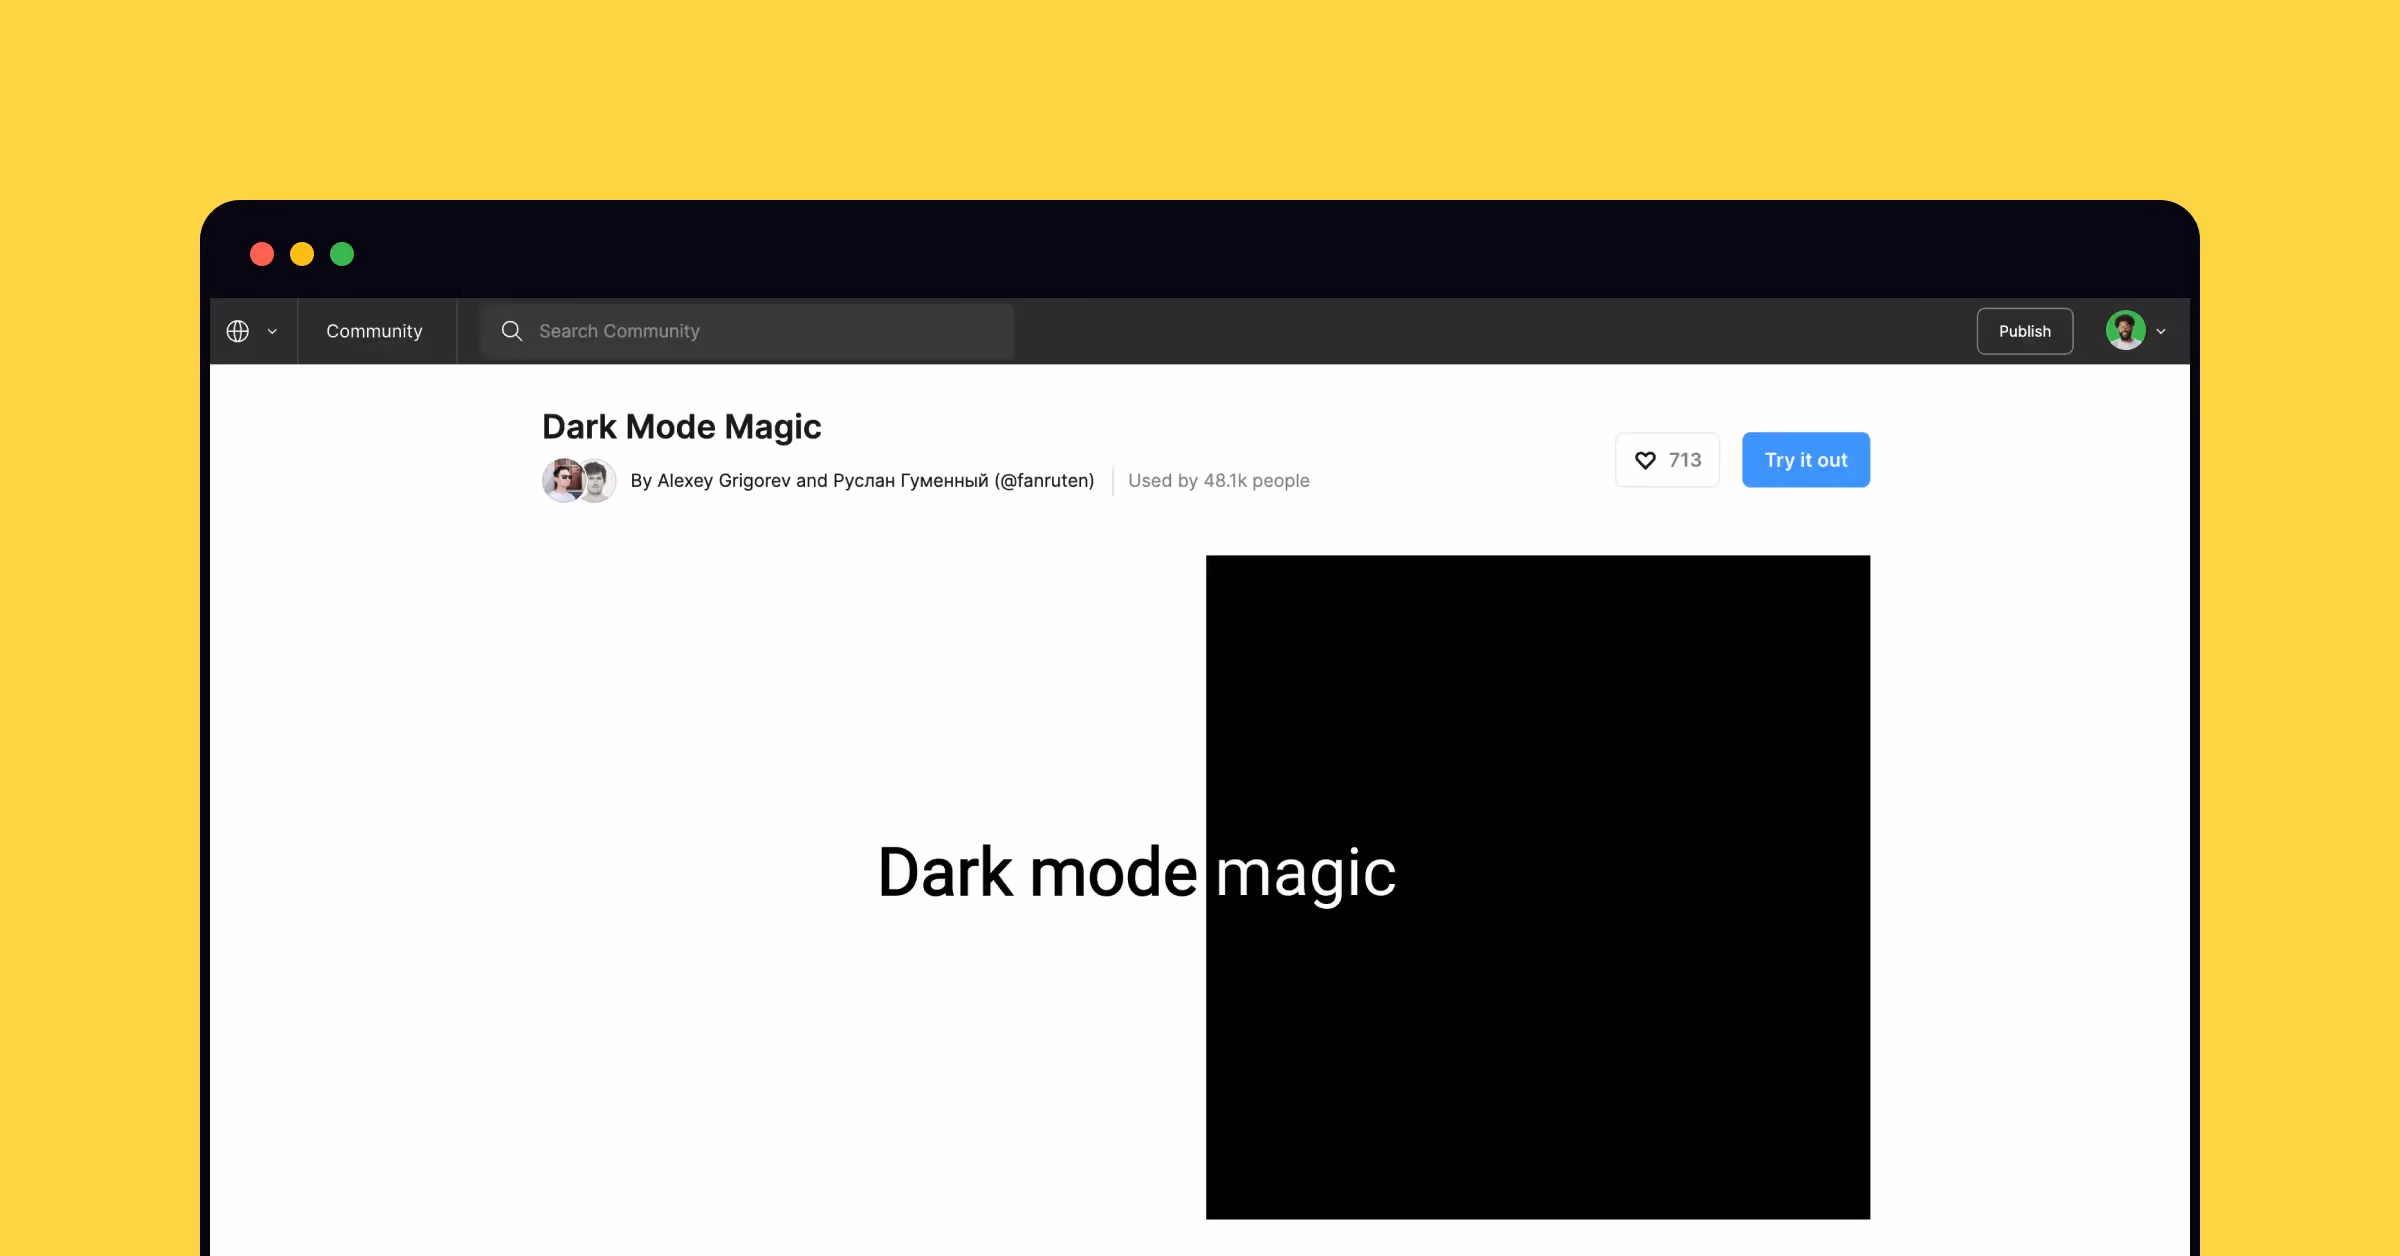Screen dimensions: 2400x1256
Task: Click the language globe icon
Action: 239,330
